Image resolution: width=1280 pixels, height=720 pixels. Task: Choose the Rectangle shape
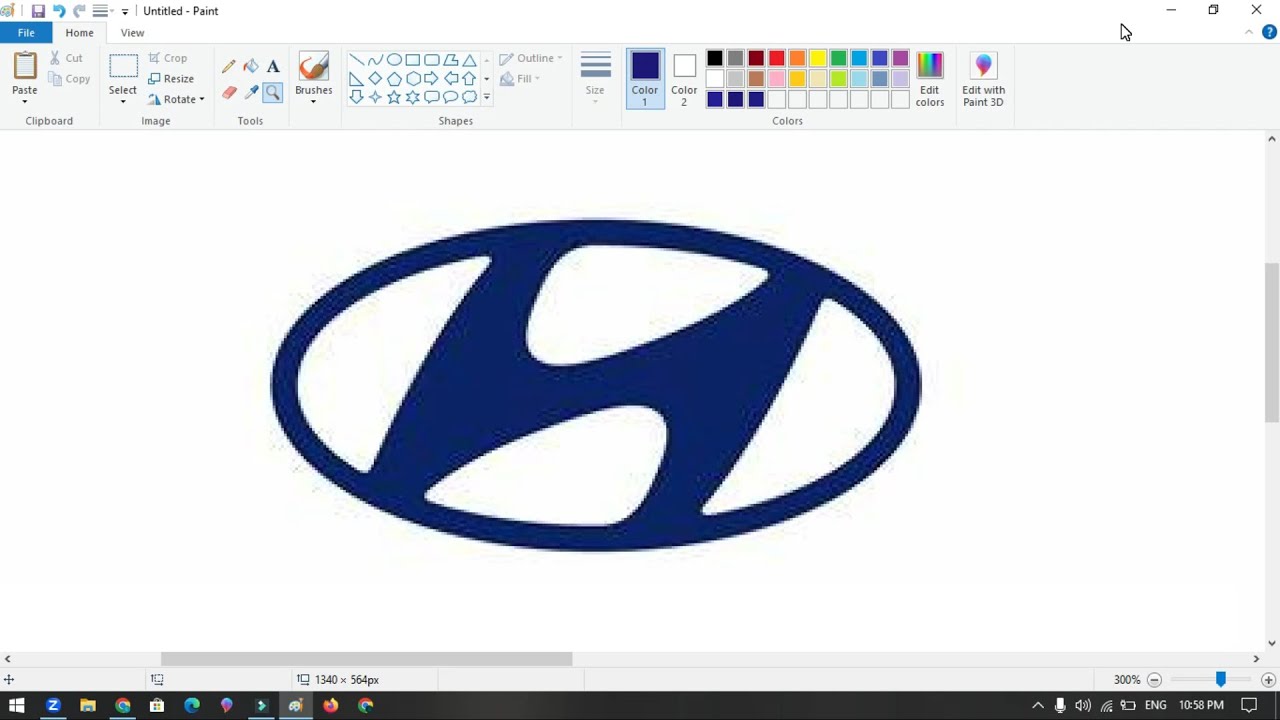[x=413, y=60]
